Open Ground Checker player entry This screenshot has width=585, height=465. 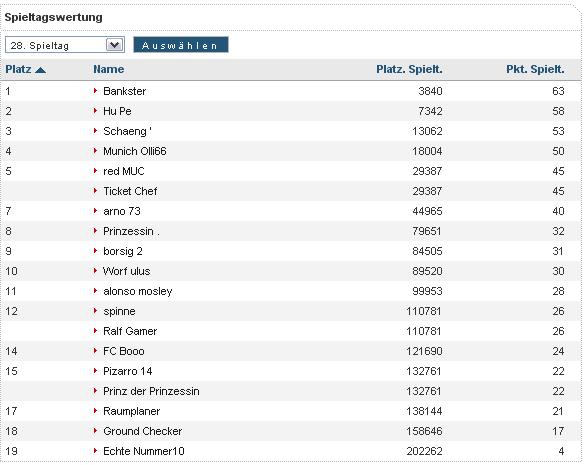[143, 431]
